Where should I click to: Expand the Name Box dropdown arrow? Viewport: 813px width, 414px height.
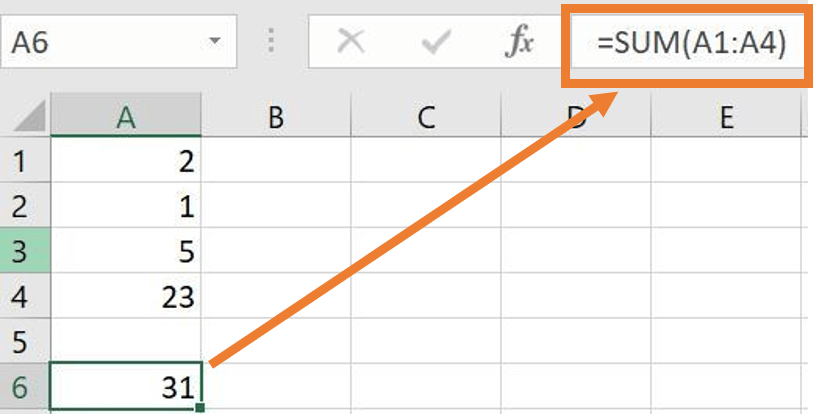click(x=214, y=43)
